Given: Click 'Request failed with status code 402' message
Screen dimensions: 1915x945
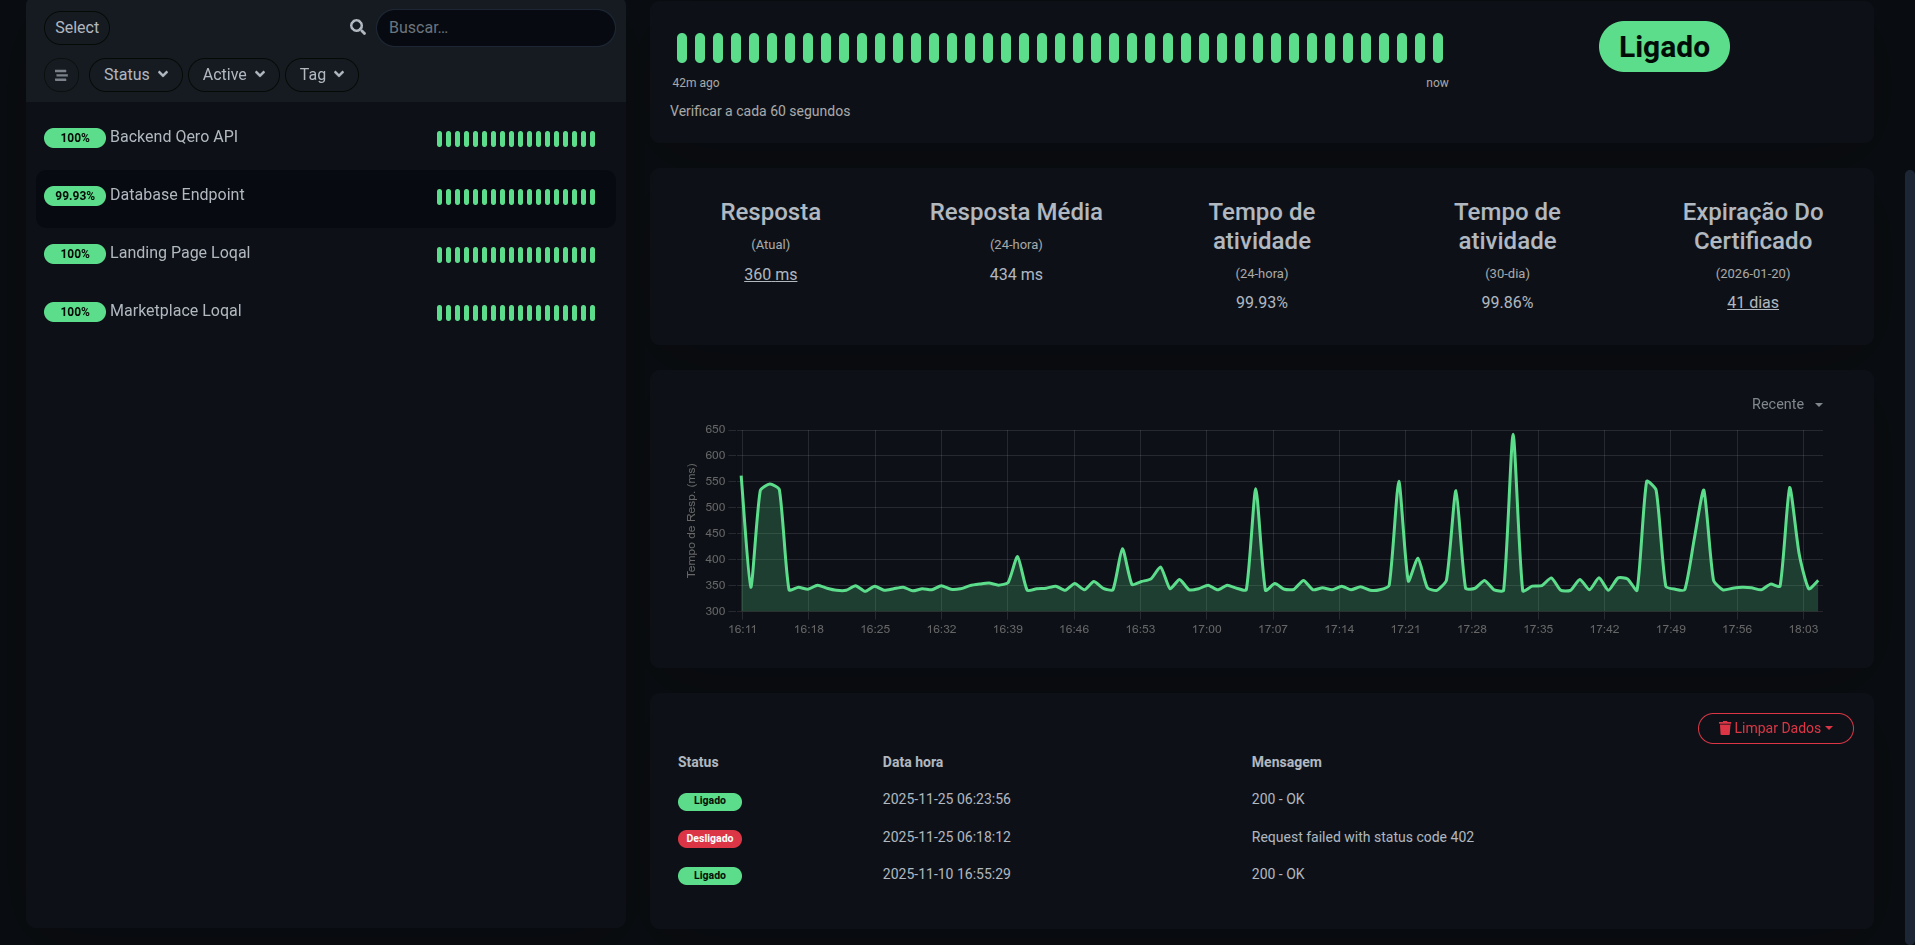Looking at the screenshot, I should (1362, 837).
